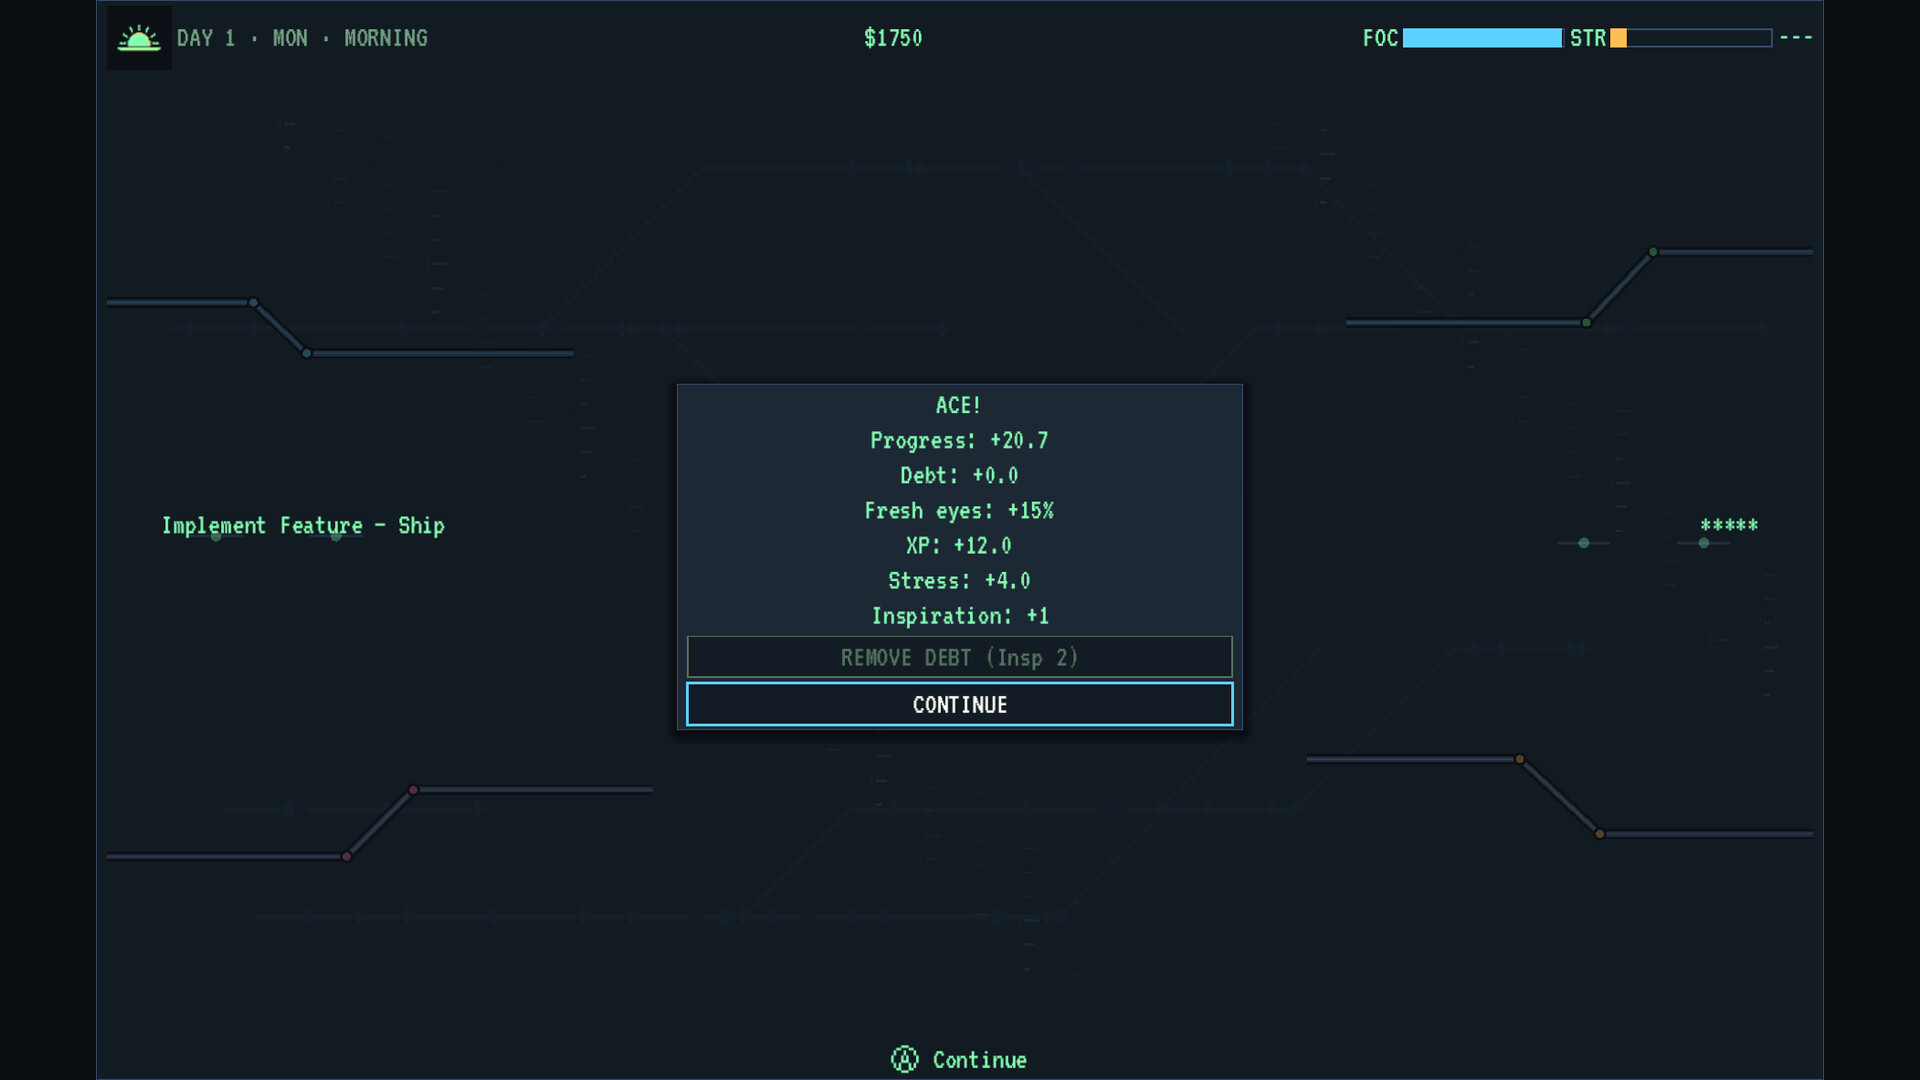Click the ACE! result heading
This screenshot has height=1080, width=1920.
(958, 405)
